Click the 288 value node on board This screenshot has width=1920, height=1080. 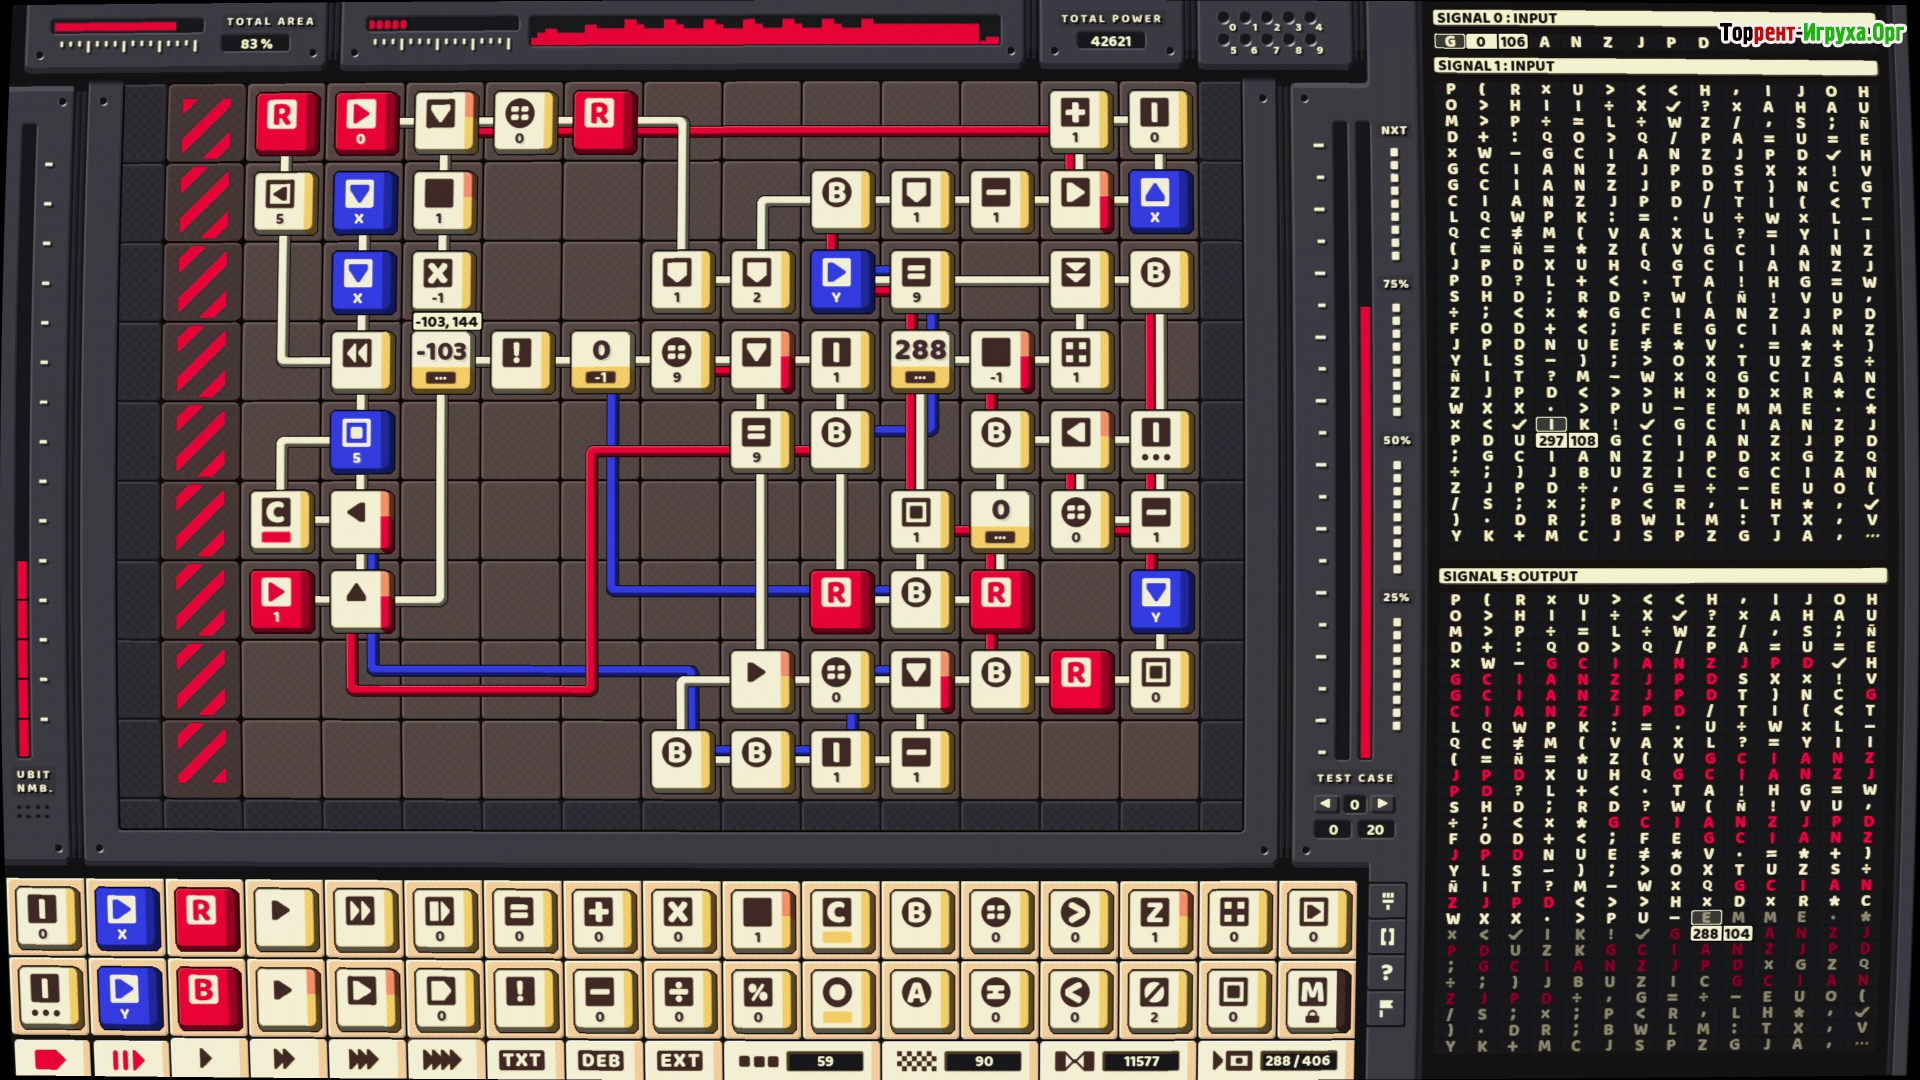pos(919,350)
